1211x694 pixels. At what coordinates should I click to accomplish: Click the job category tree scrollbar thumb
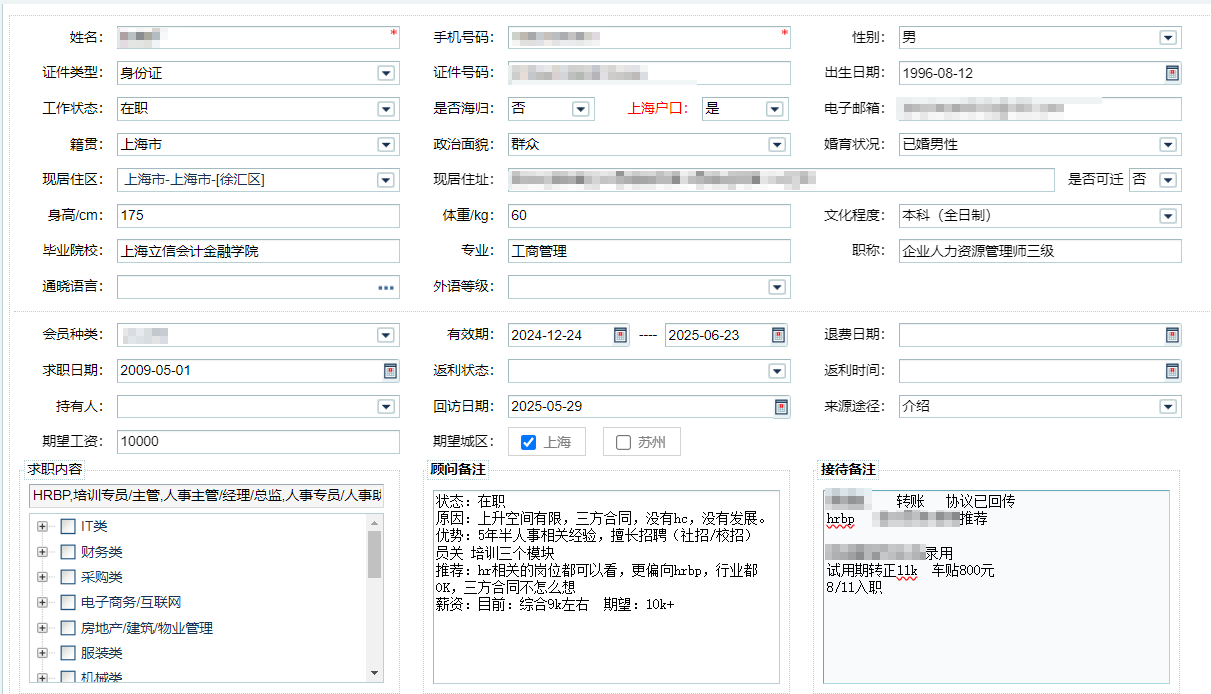[375, 555]
